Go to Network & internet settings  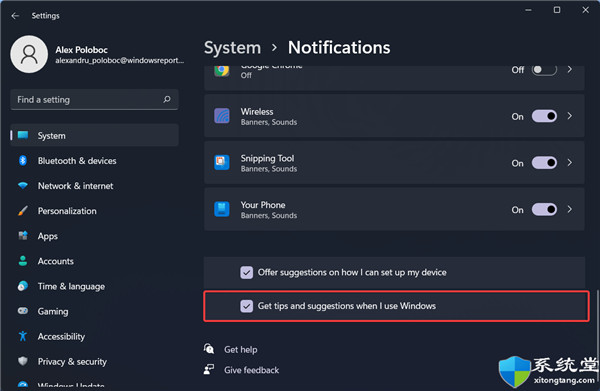(x=95, y=186)
